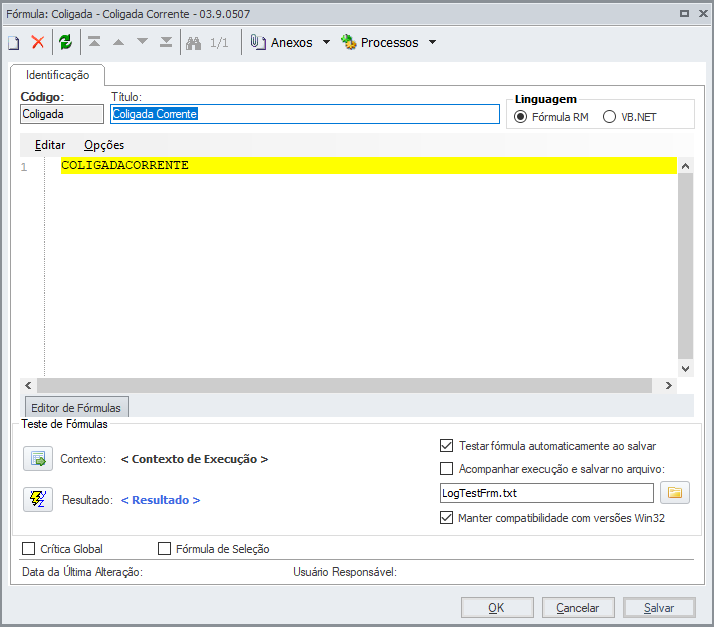Click the horizontal scrollbar thumb

pyautogui.click(x=344, y=386)
